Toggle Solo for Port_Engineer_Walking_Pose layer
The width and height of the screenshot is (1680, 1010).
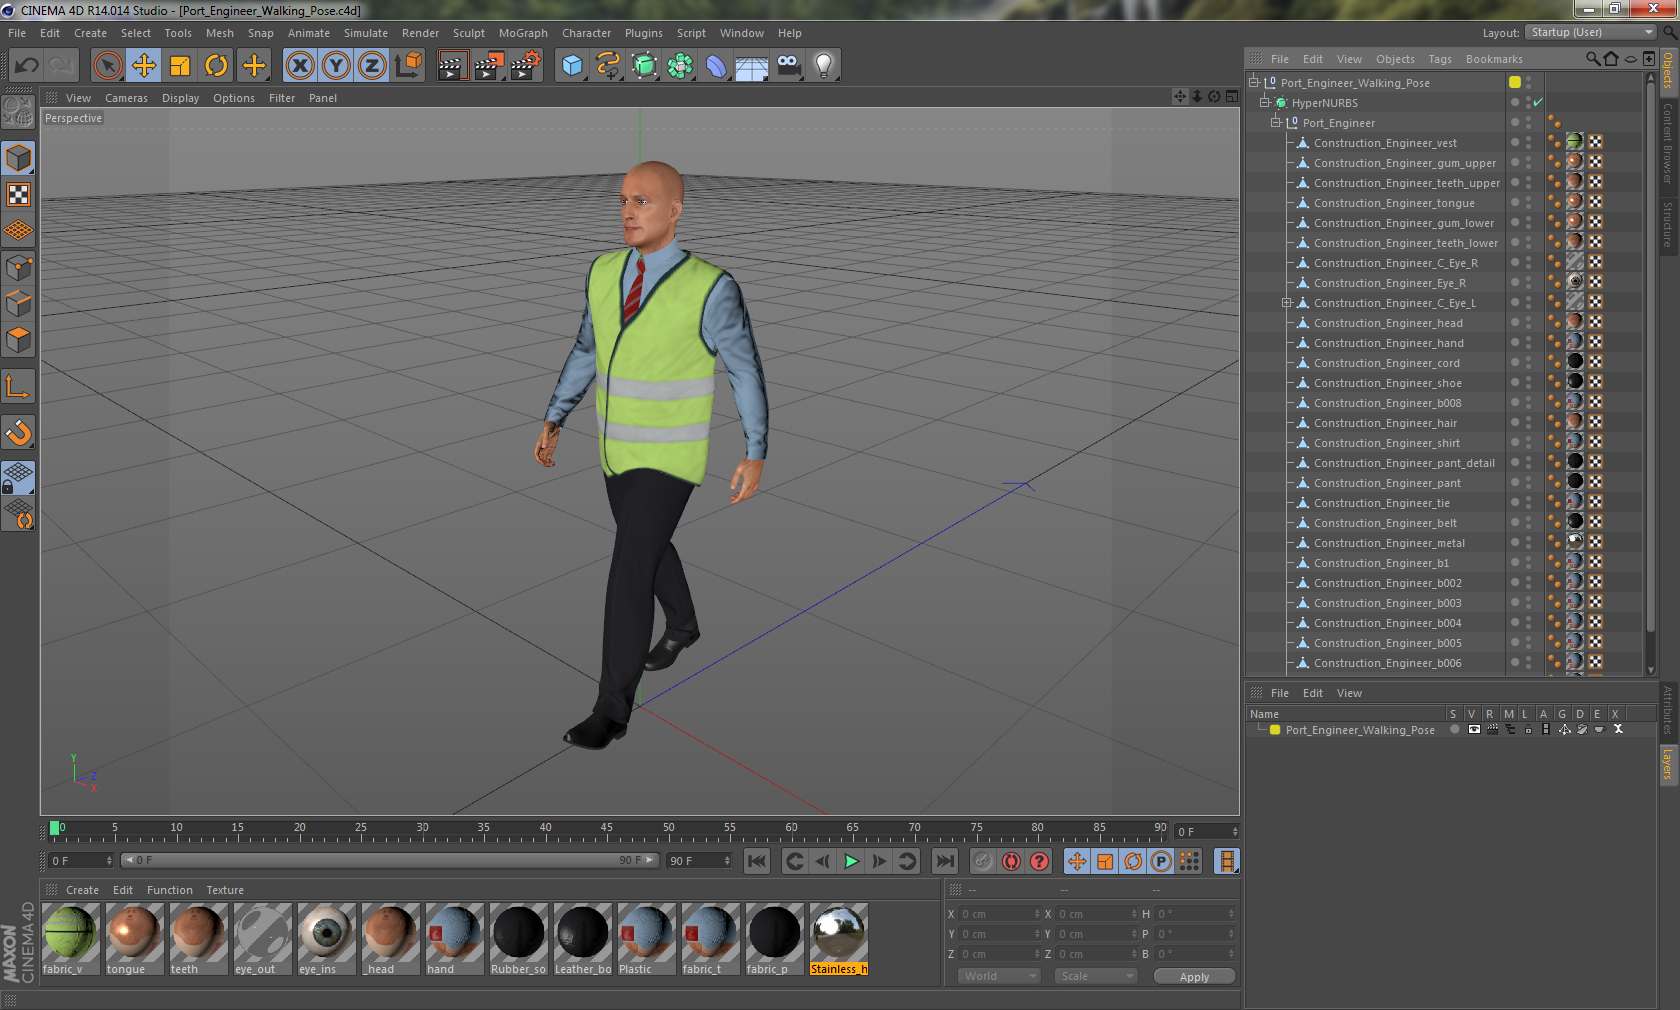point(1455,729)
